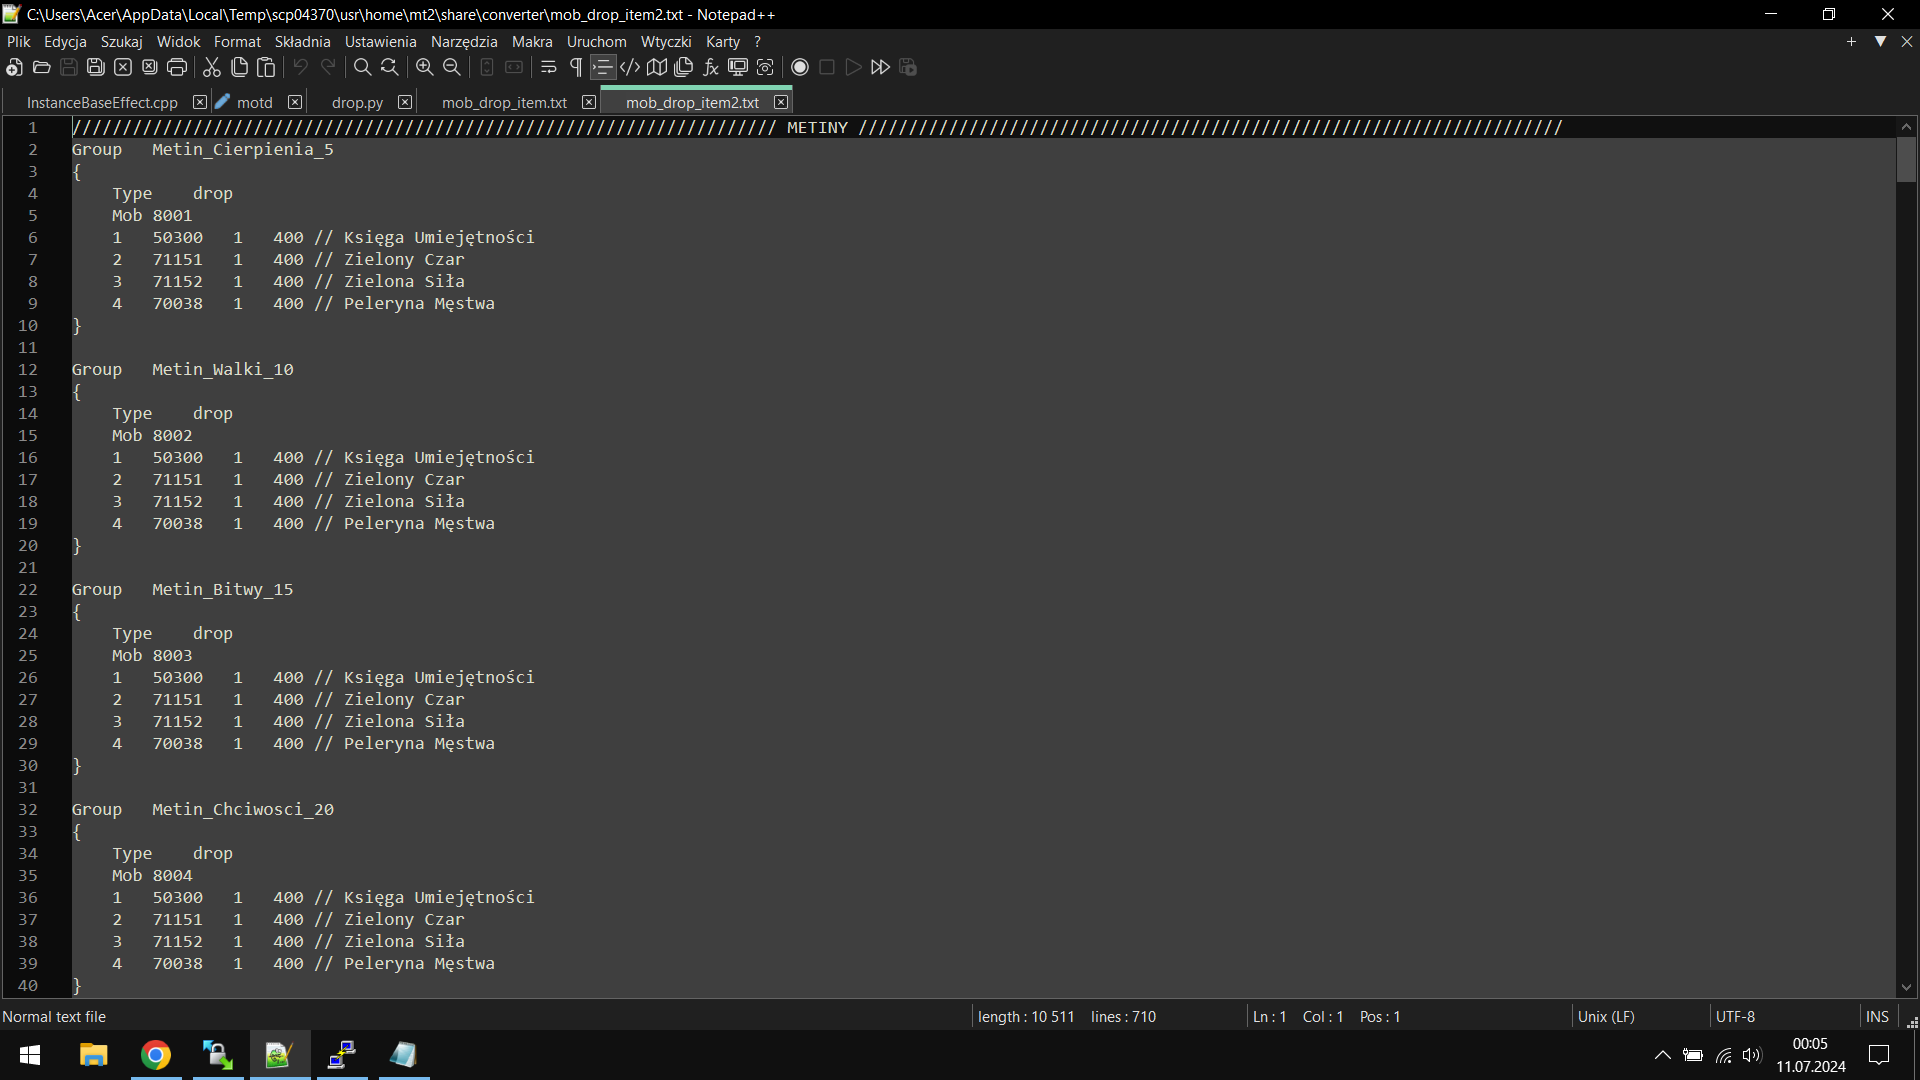Image resolution: width=1920 pixels, height=1080 pixels.
Task: Toggle the Indent Guide button
Action: (603, 67)
